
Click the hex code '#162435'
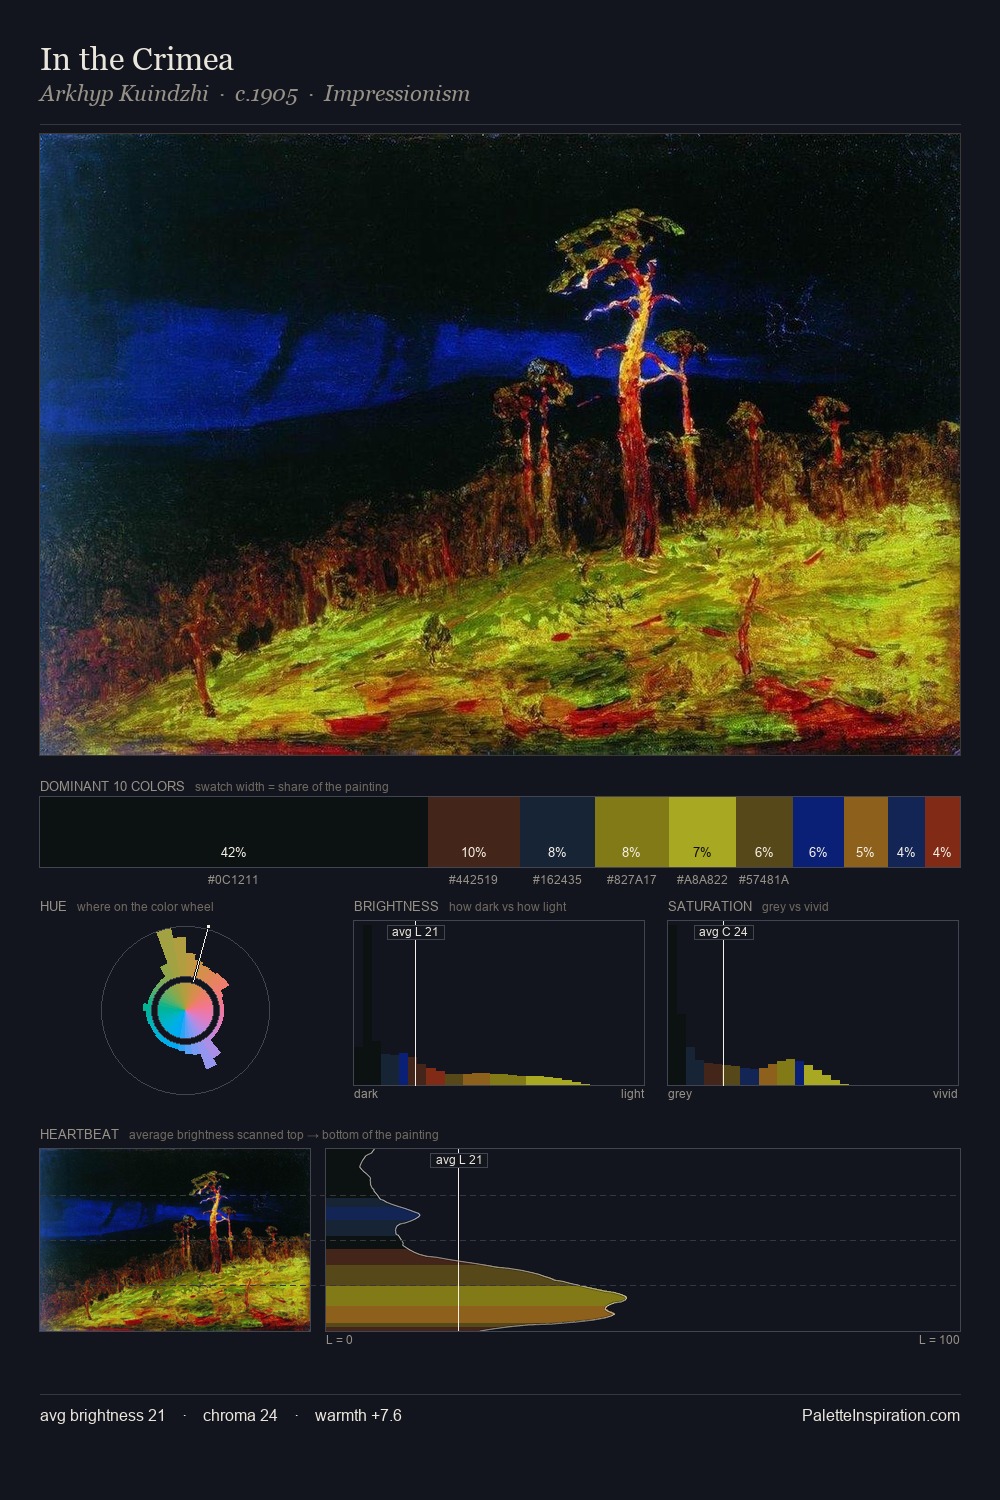click(x=557, y=880)
